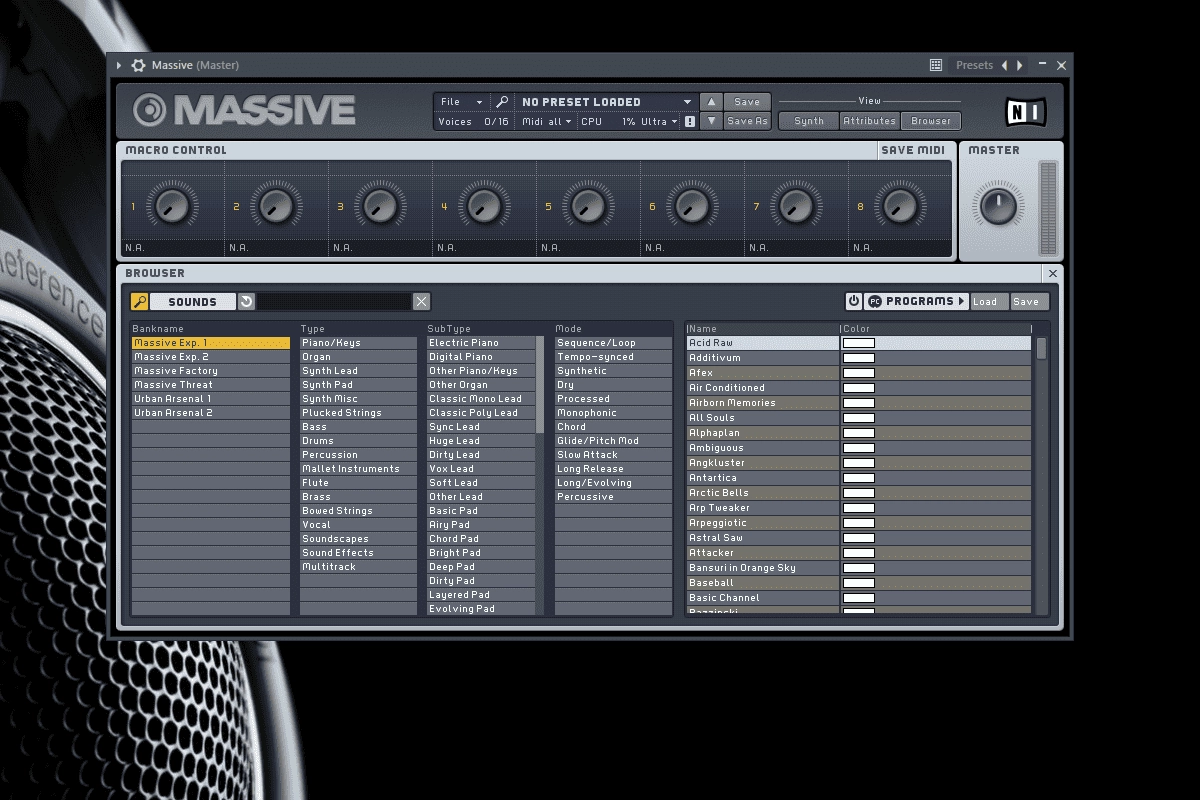
Task: Select bank Massive Factory
Action: coord(210,371)
